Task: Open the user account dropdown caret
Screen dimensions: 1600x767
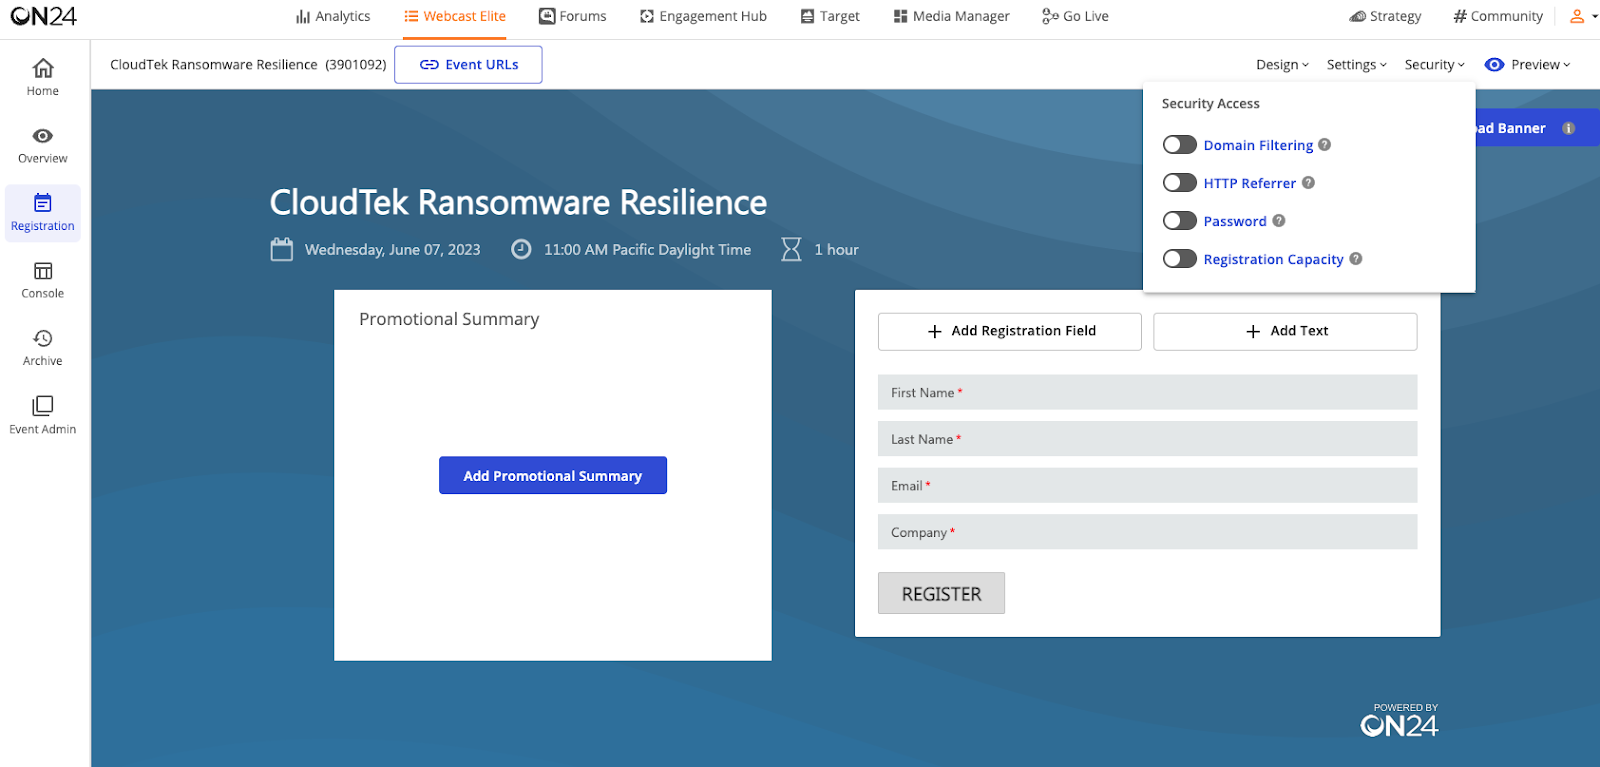Action: point(1594,16)
